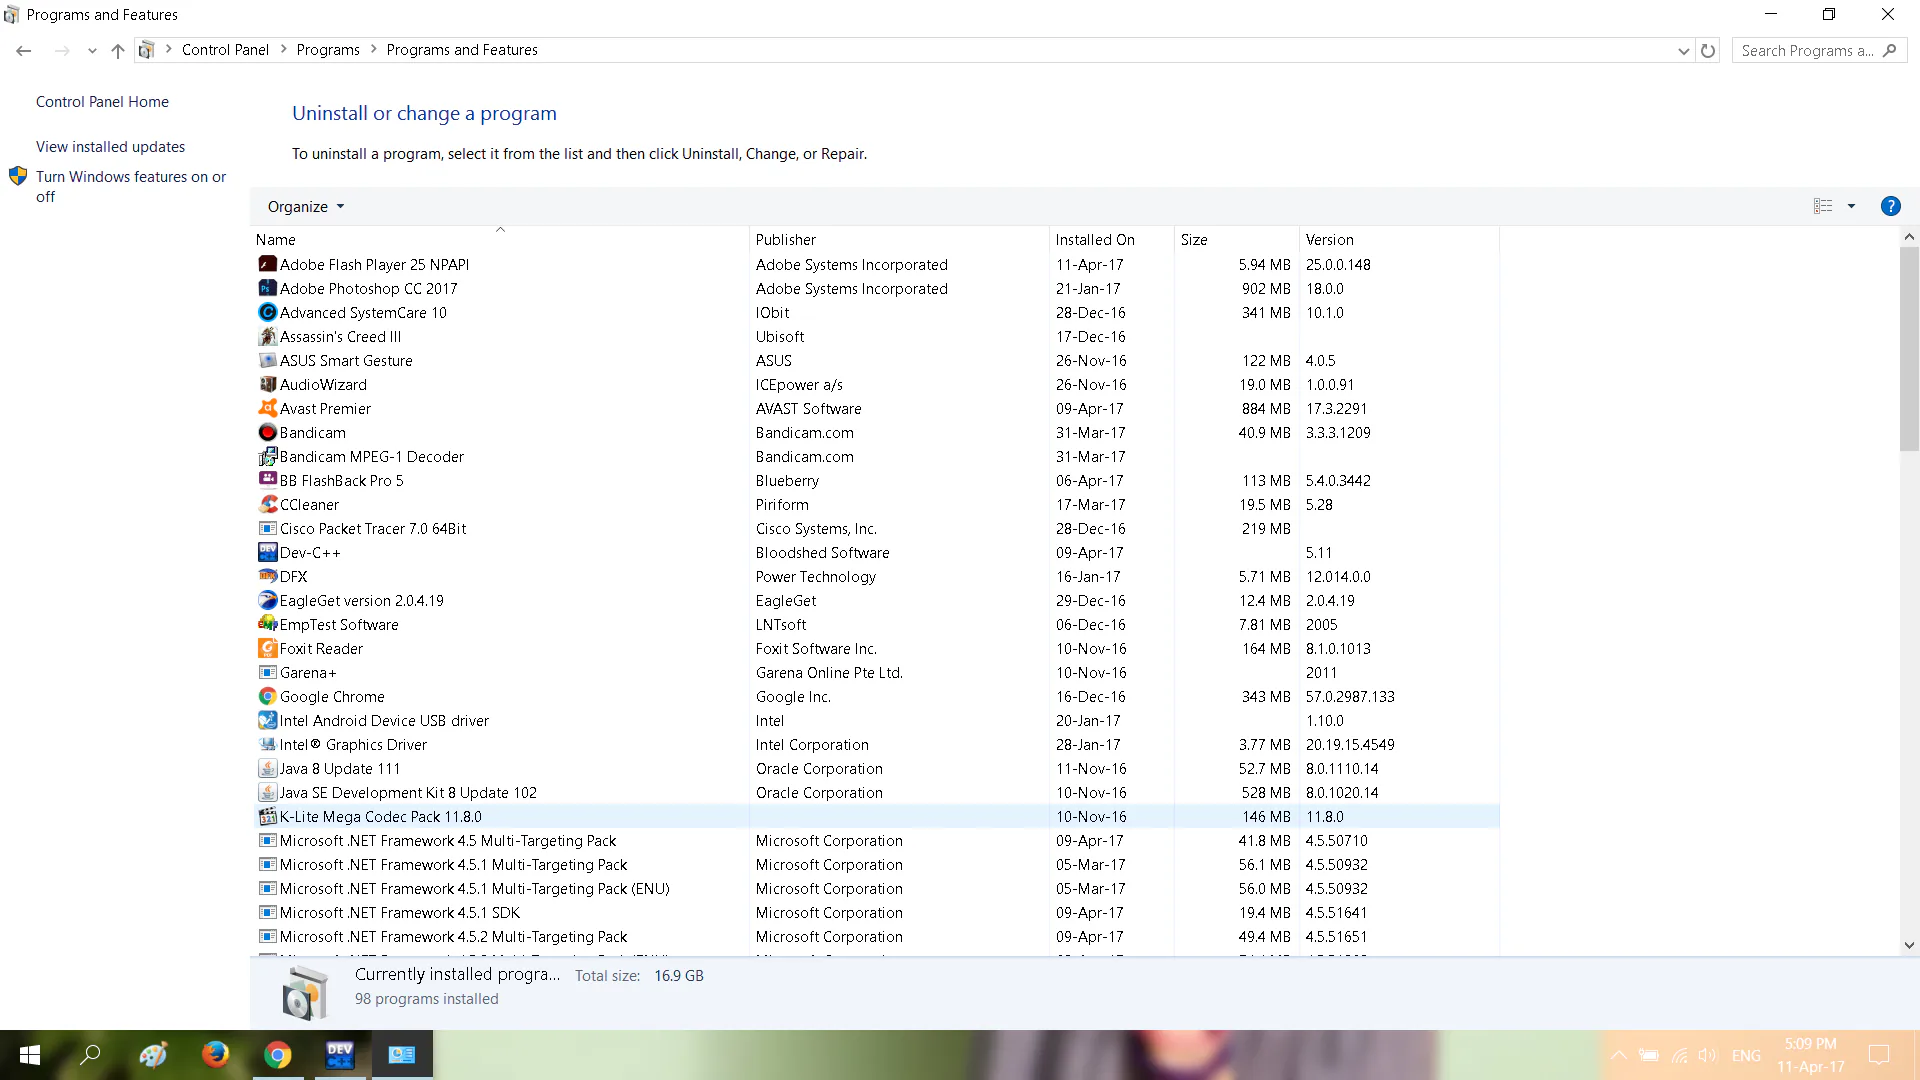The width and height of the screenshot is (1920, 1080).
Task: Sort programs by Name column
Action: click(x=499, y=239)
